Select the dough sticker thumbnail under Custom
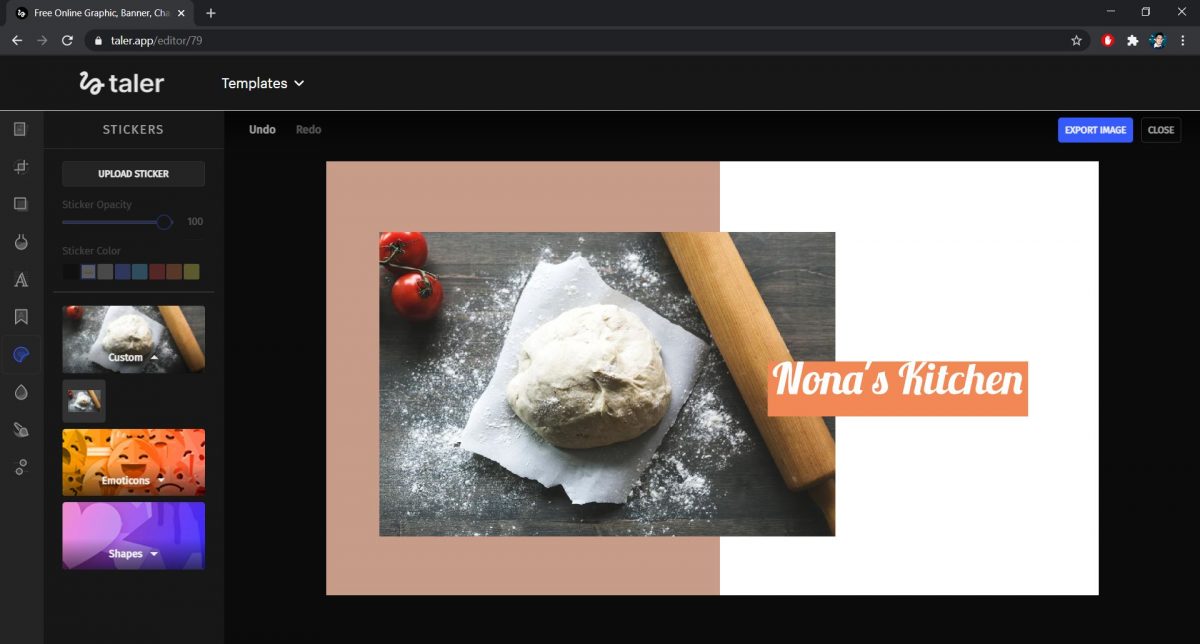This screenshot has width=1200, height=644. coord(83,400)
